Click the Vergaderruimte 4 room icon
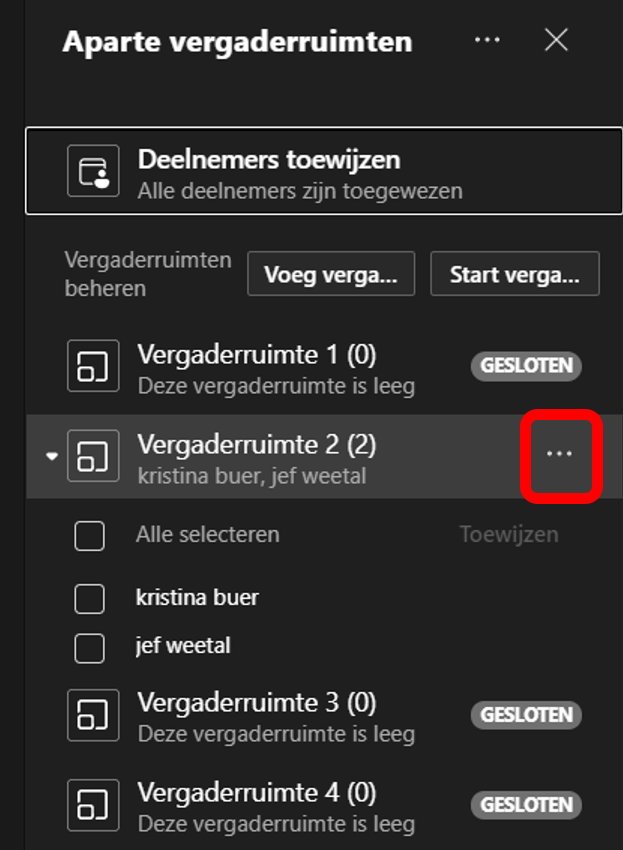 (x=93, y=804)
